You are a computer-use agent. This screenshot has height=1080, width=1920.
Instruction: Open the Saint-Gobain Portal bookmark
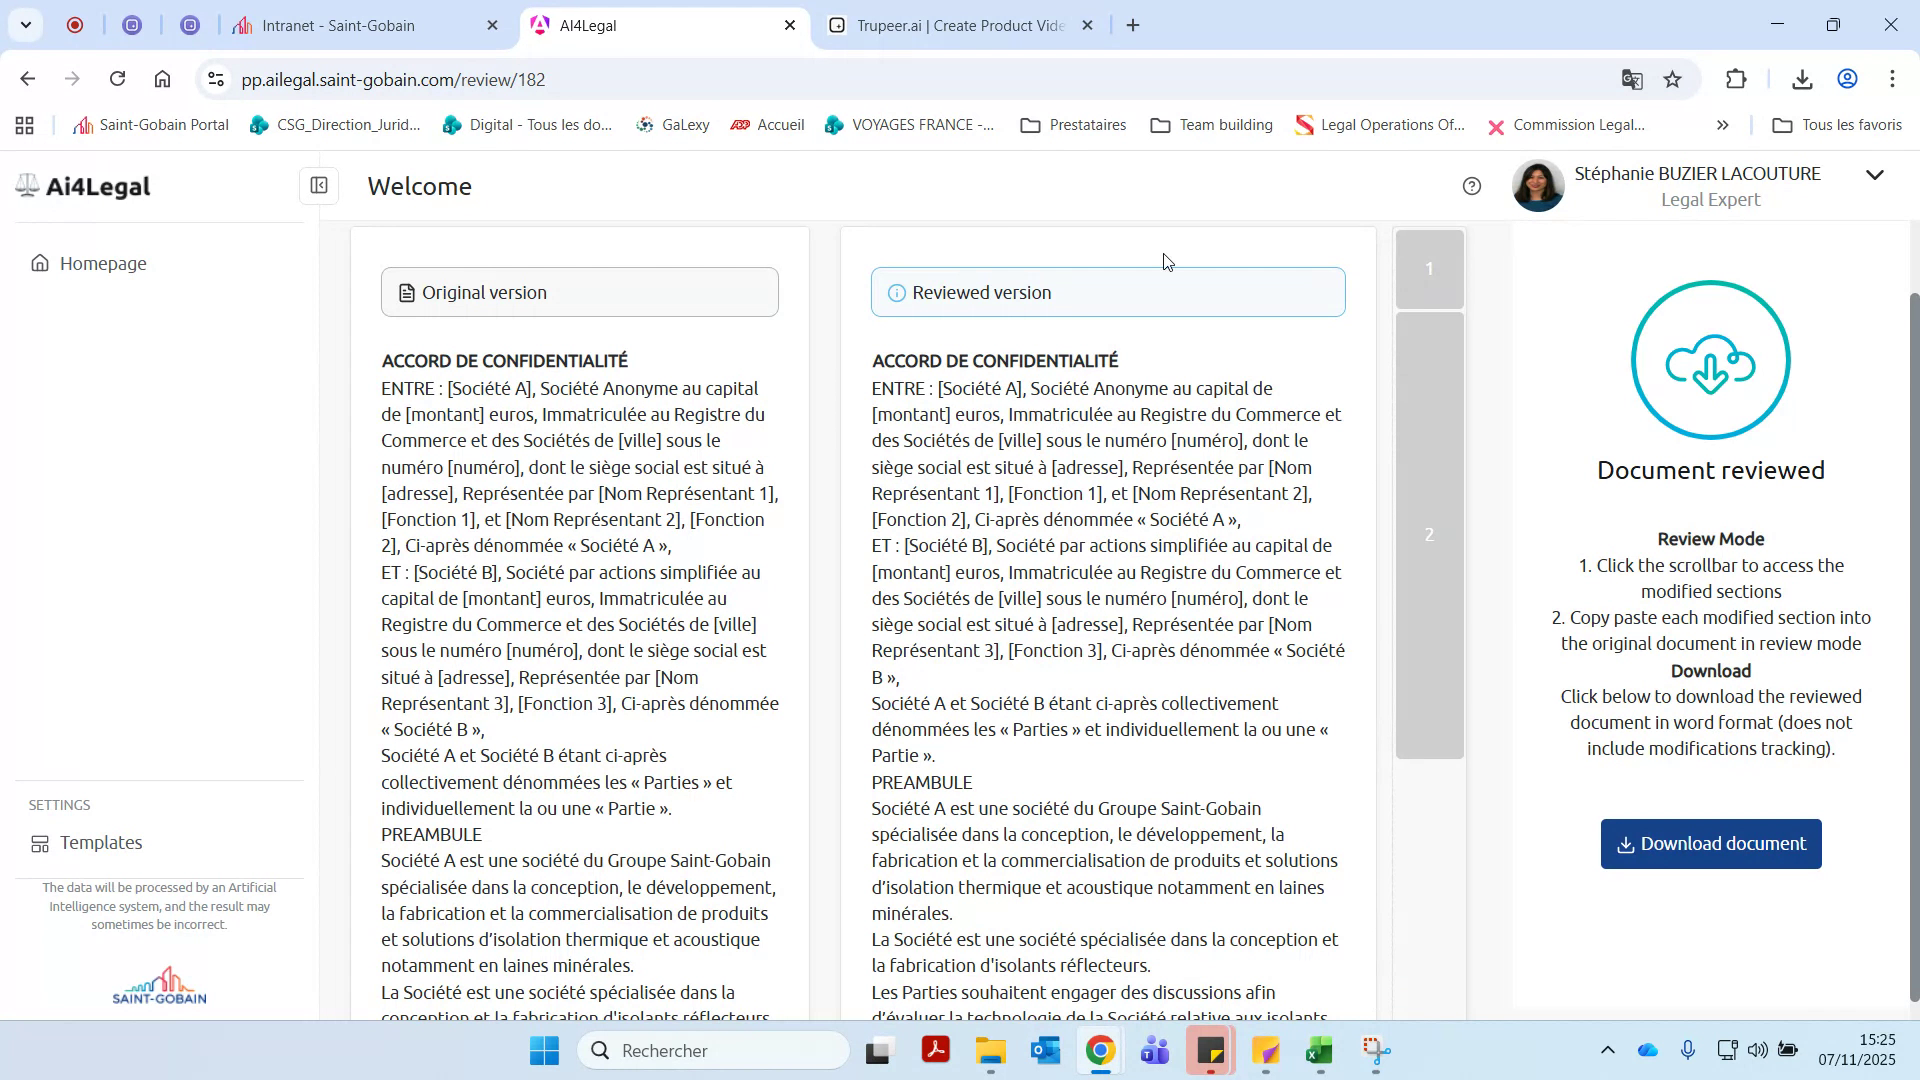click(150, 125)
